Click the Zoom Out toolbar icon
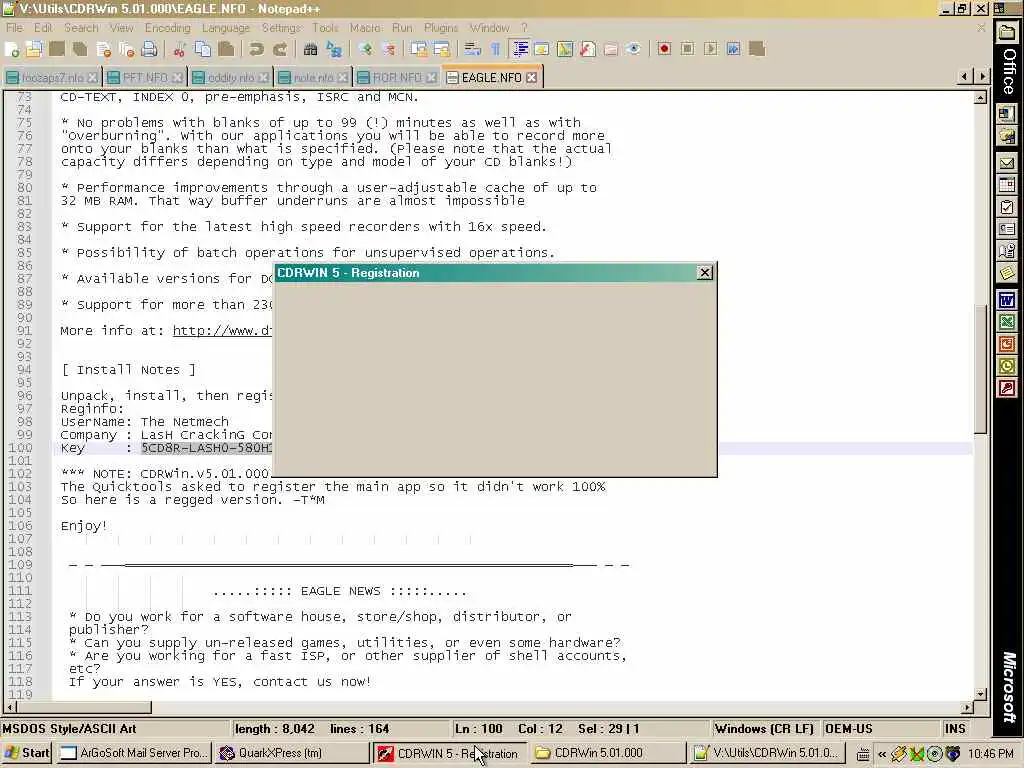The height and width of the screenshot is (768, 1024). pos(388,50)
